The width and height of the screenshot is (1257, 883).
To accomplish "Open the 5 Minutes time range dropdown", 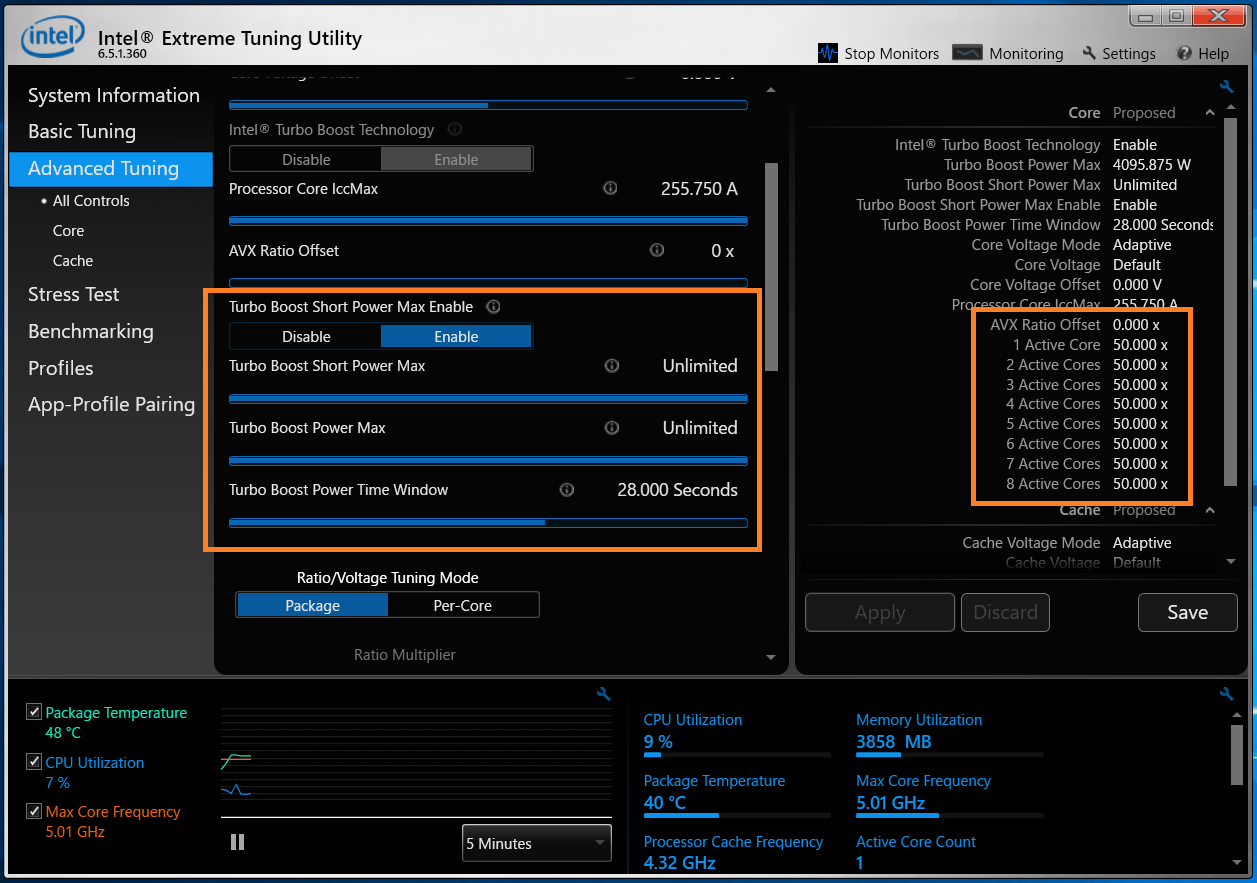I will click(536, 843).
